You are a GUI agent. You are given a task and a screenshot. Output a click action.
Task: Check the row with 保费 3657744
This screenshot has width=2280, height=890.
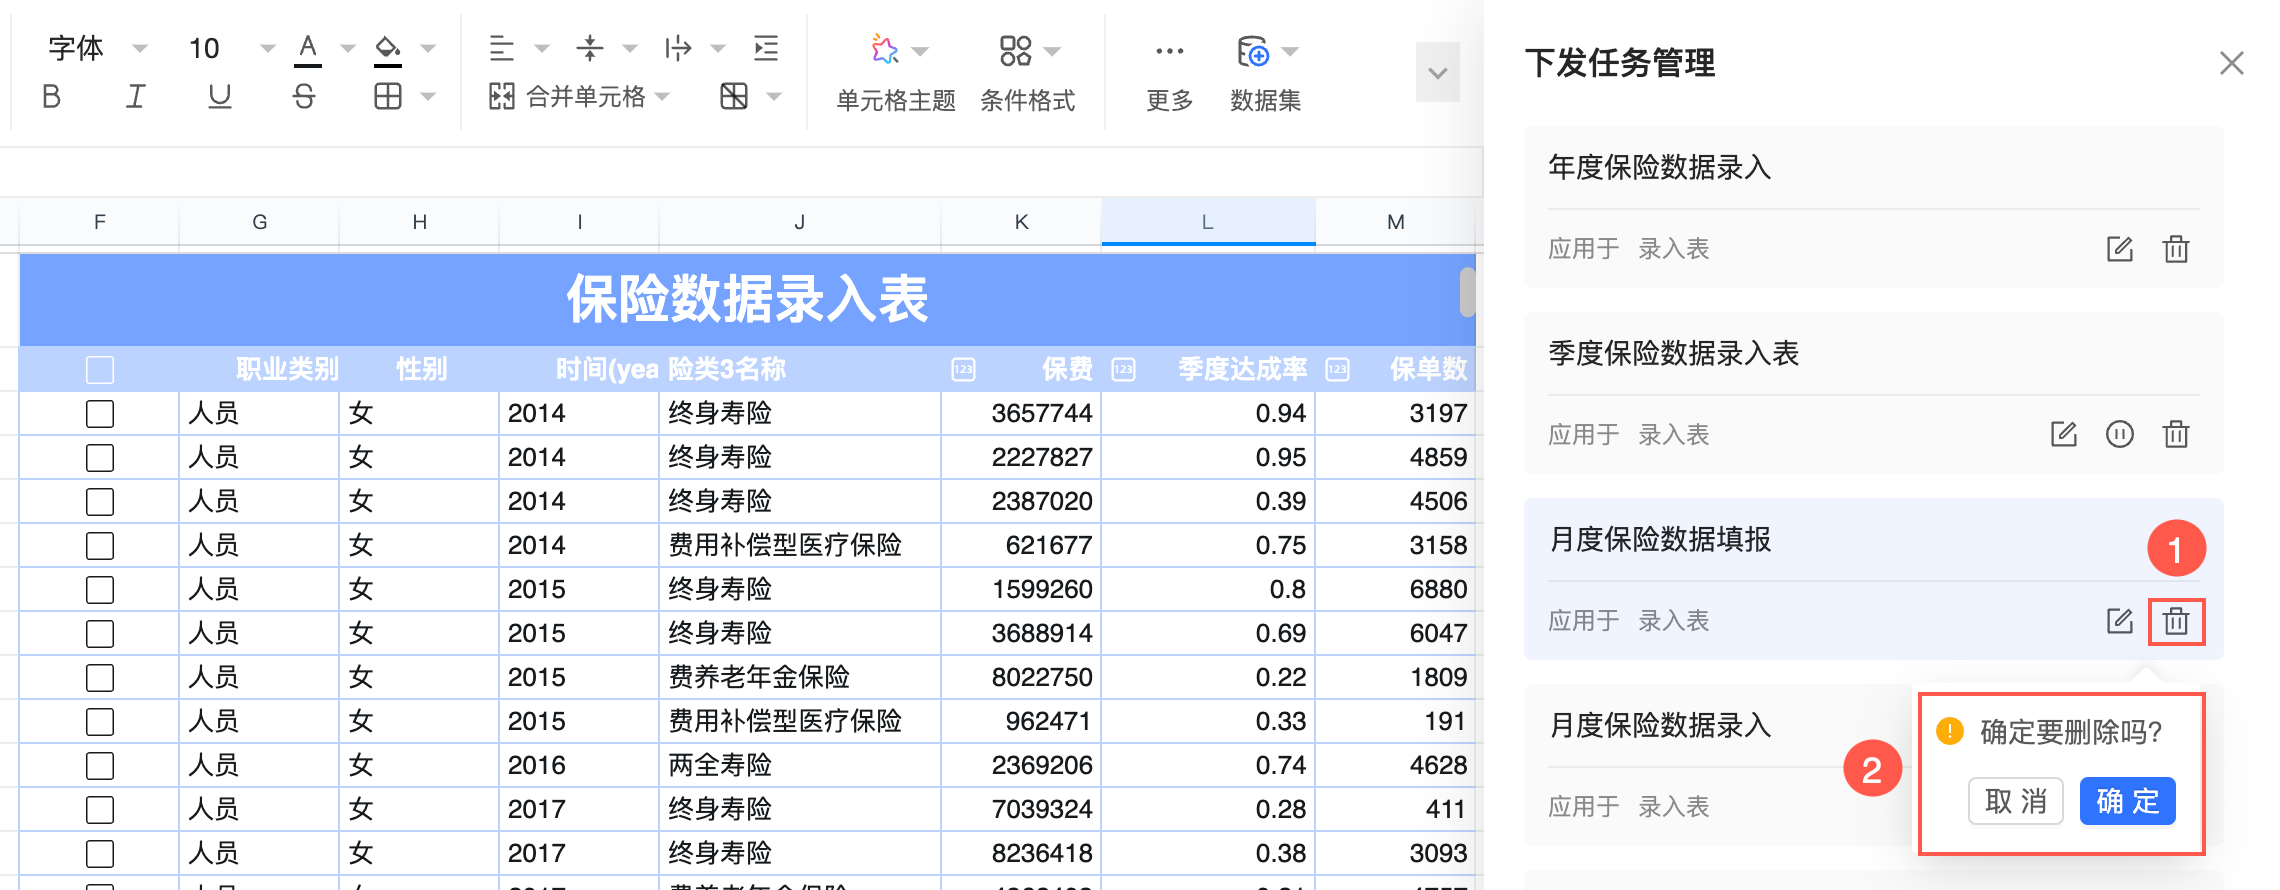100,414
